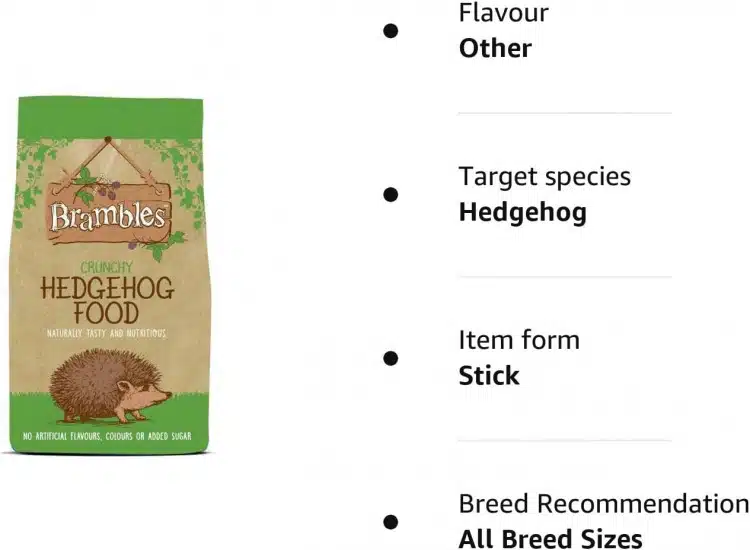Click the HEDGEHOG FOOD text on package

click(x=107, y=301)
